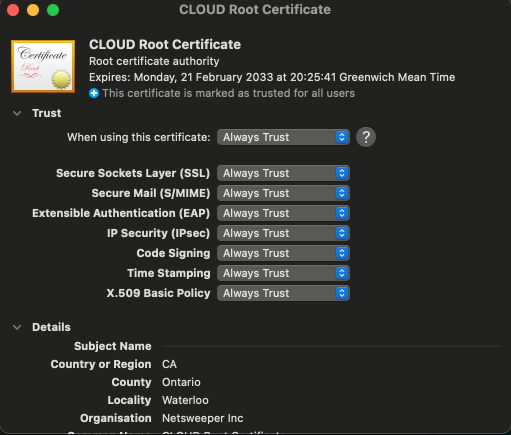Open the question mark help button

(x=366, y=137)
